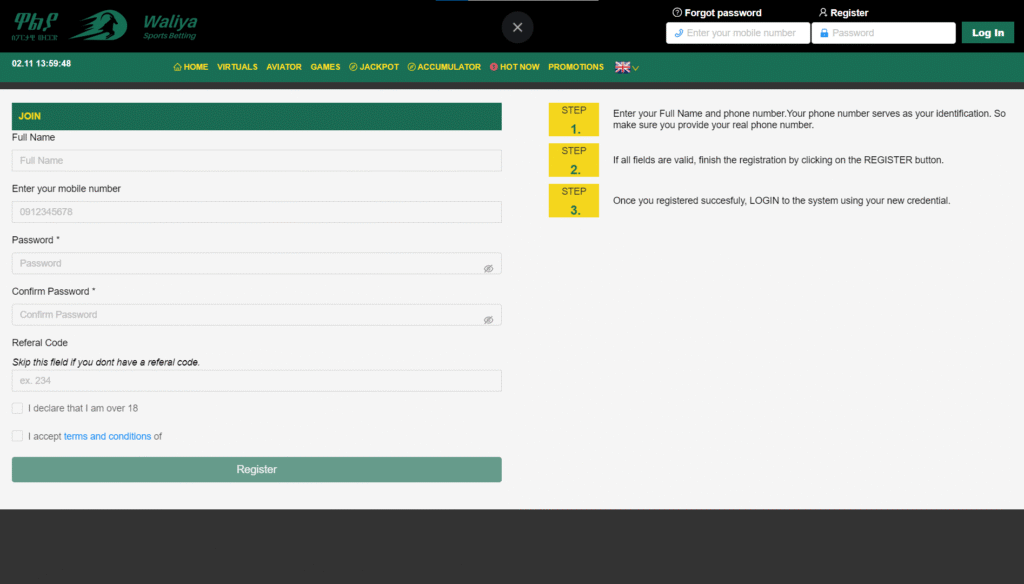Click the Log In button
Screen dimensions: 1024x584
[987, 33]
